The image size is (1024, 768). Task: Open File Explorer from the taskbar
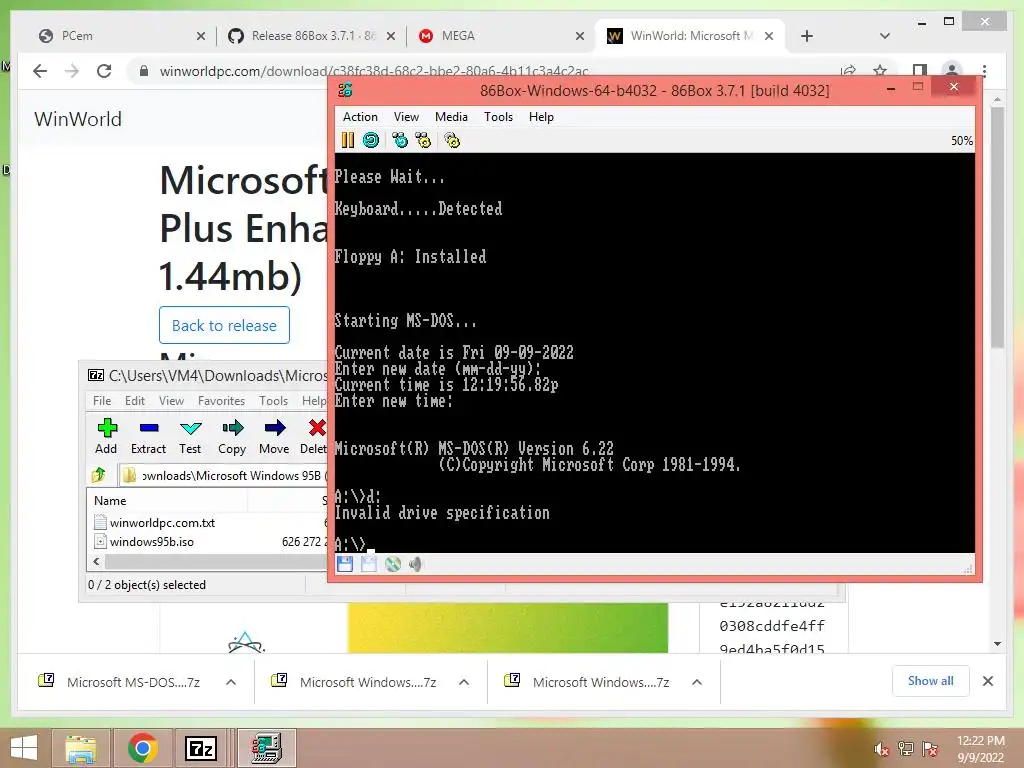pos(80,748)
